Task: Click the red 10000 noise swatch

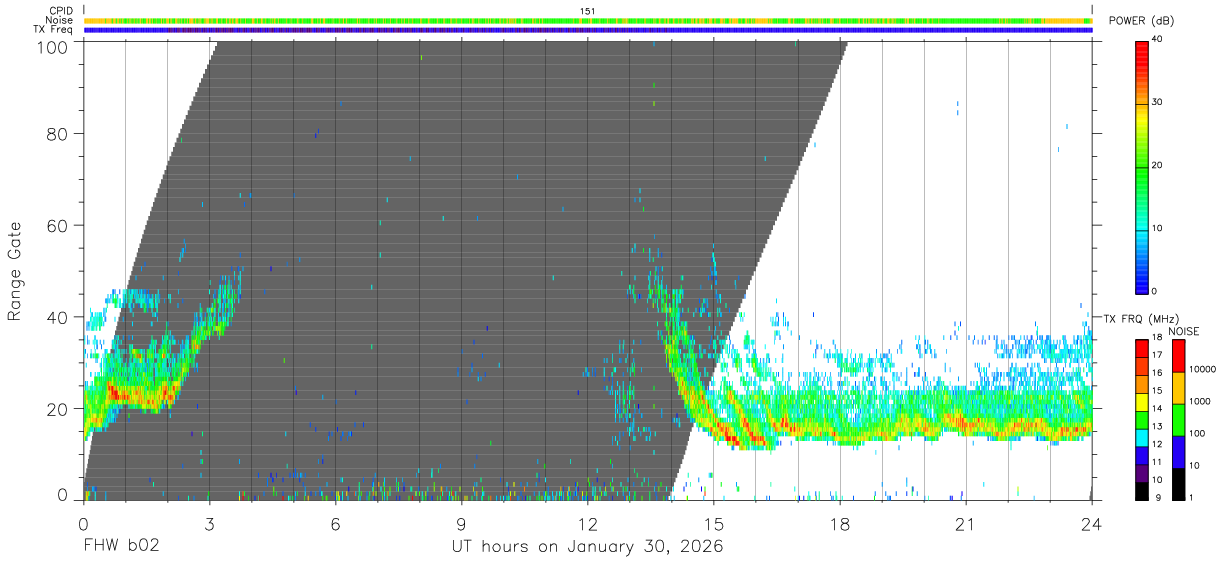Action: point(1178,356)
